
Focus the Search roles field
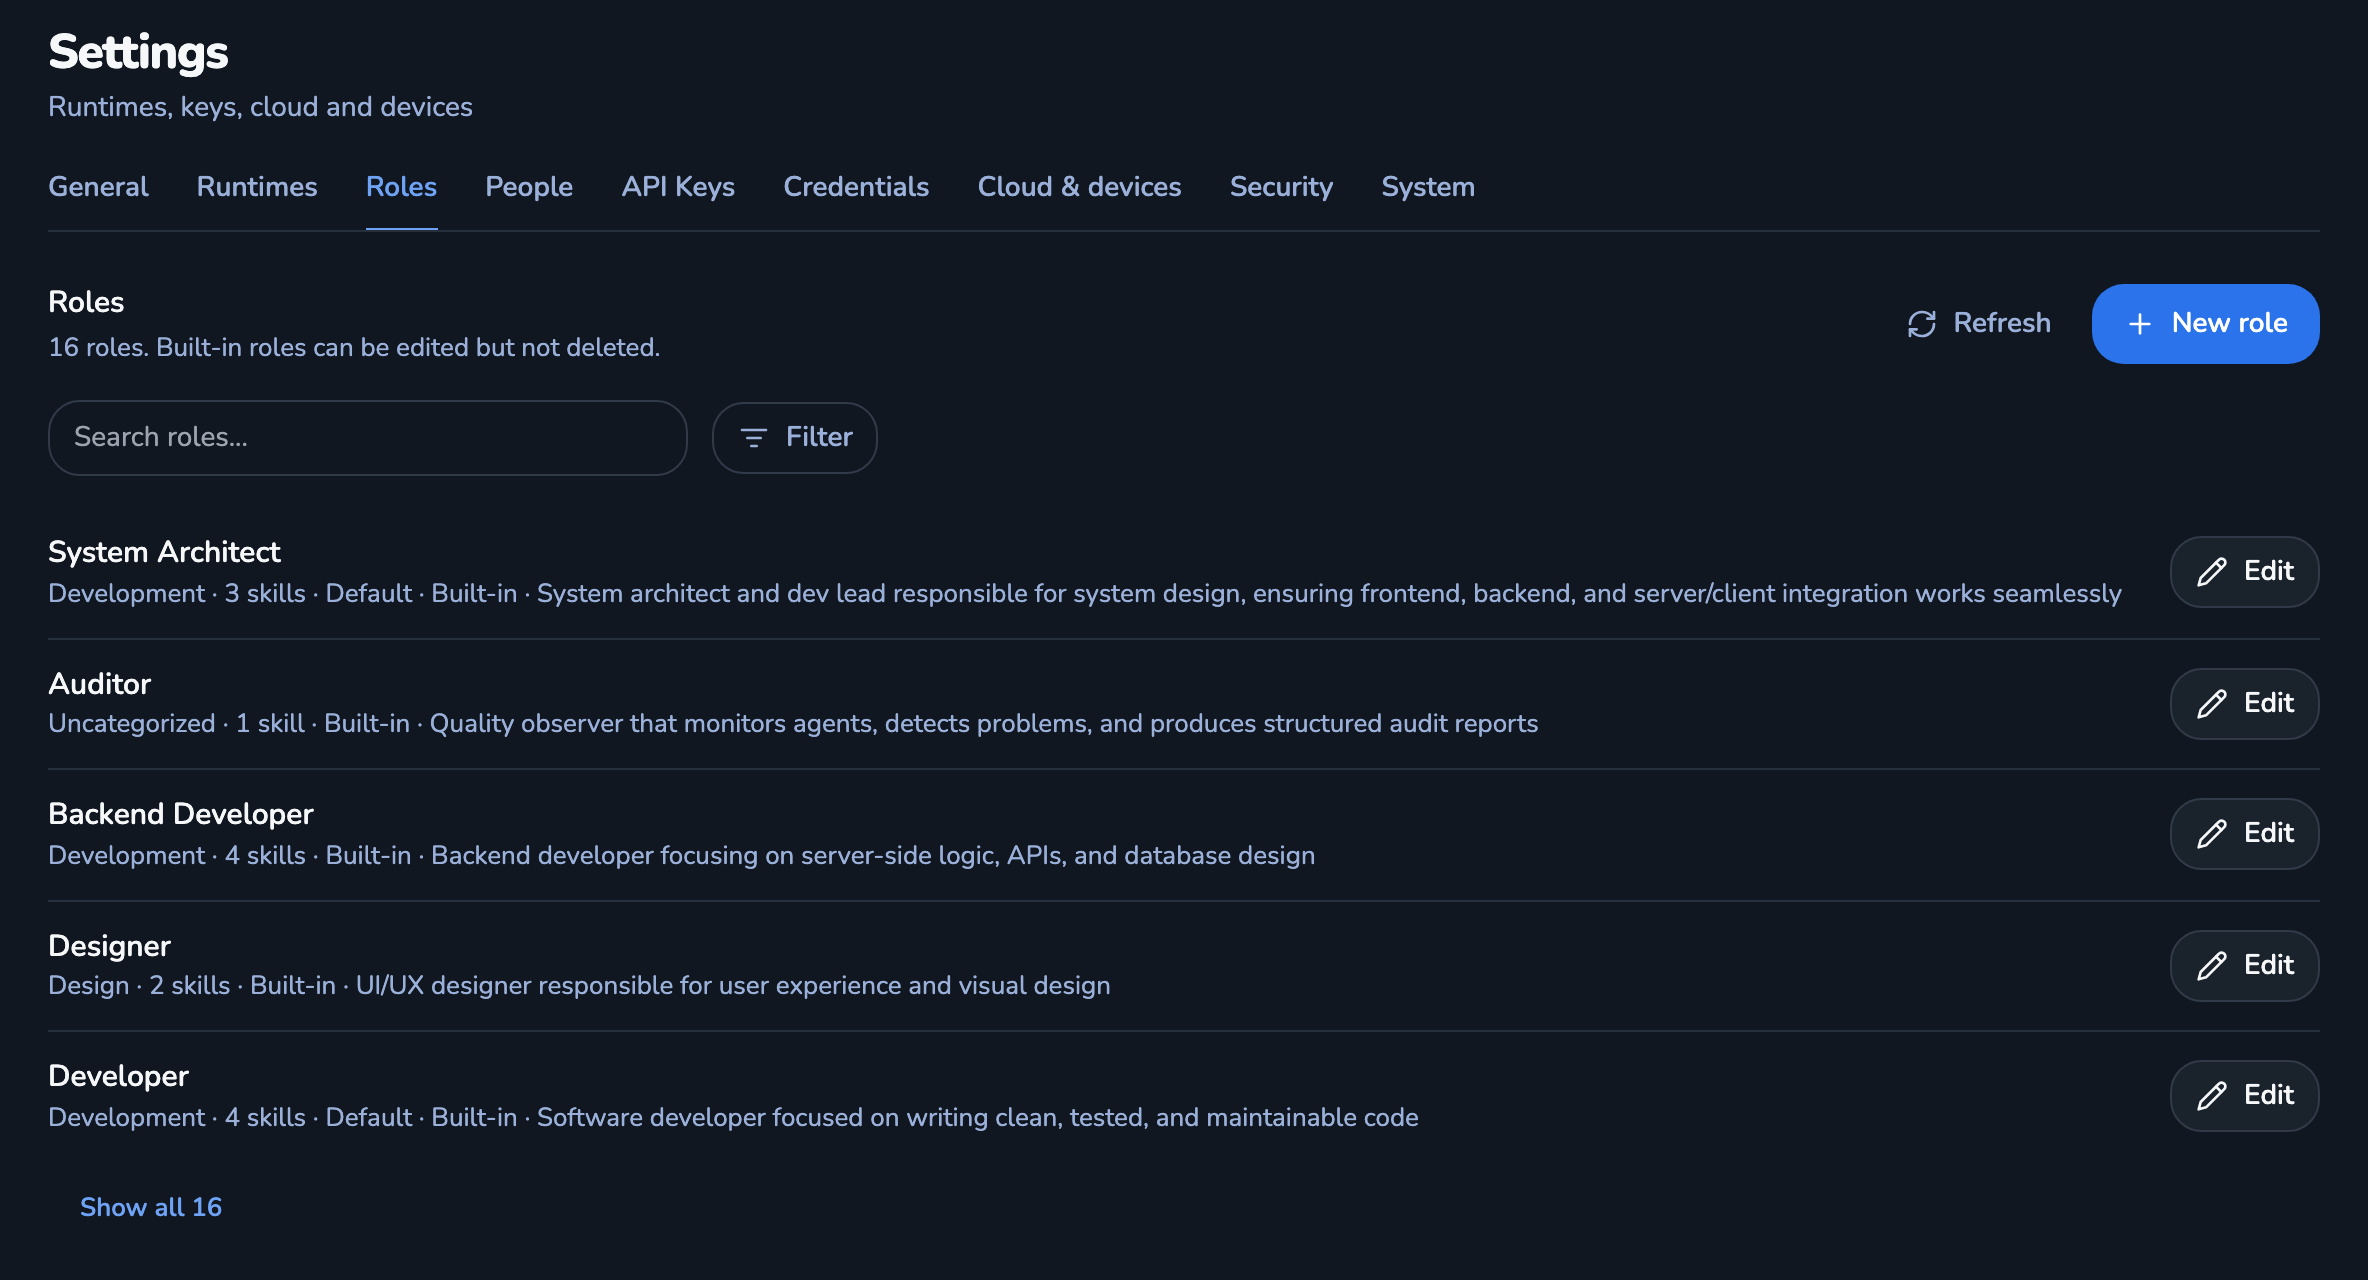coord(367,438)
